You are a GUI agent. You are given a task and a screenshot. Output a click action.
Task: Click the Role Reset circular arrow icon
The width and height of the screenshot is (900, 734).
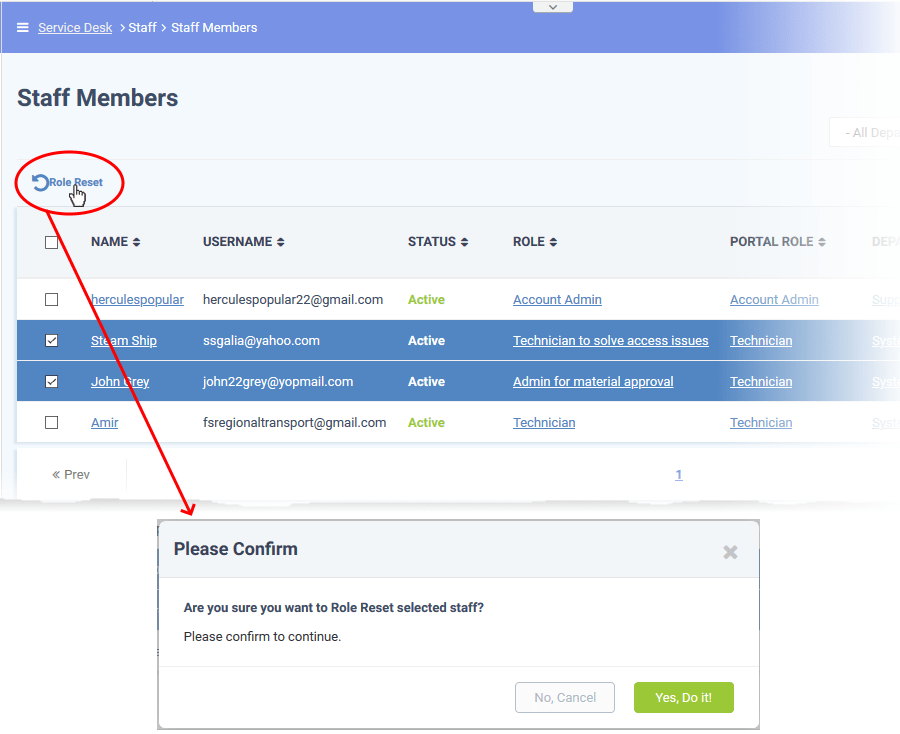tap(39, 182)
